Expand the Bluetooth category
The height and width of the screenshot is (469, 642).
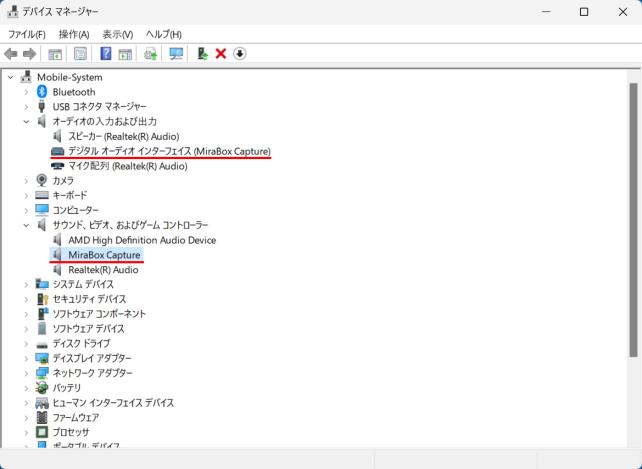click(x=27, y=92)
